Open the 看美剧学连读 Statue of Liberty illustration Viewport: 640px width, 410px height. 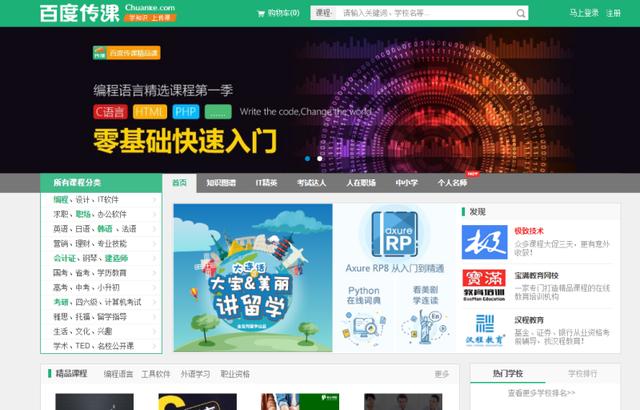coord(425,328)
